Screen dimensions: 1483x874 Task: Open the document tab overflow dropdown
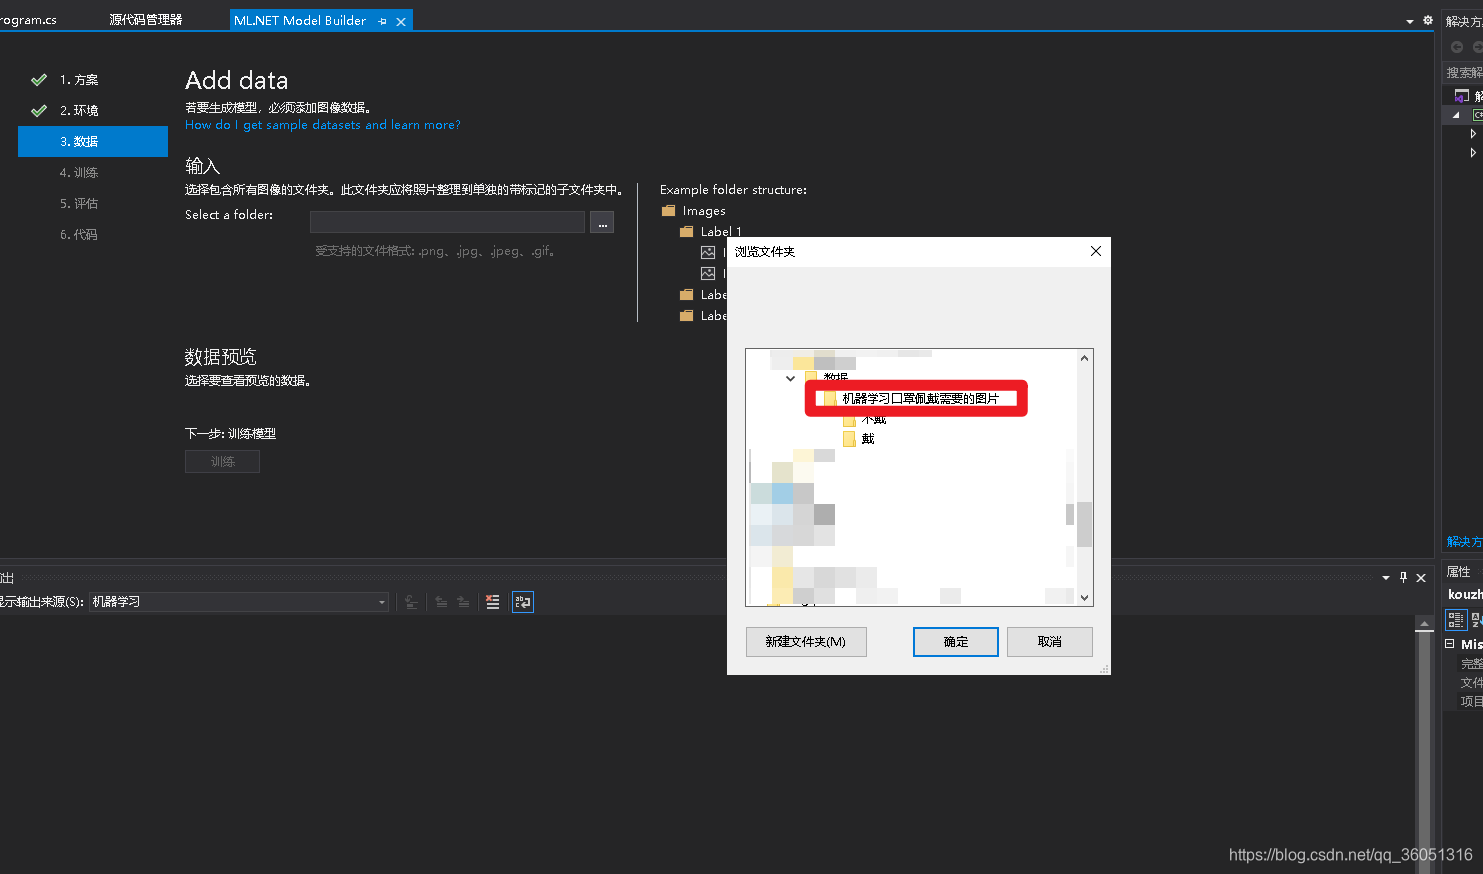pyautogui.click(x=1410, y=21)
